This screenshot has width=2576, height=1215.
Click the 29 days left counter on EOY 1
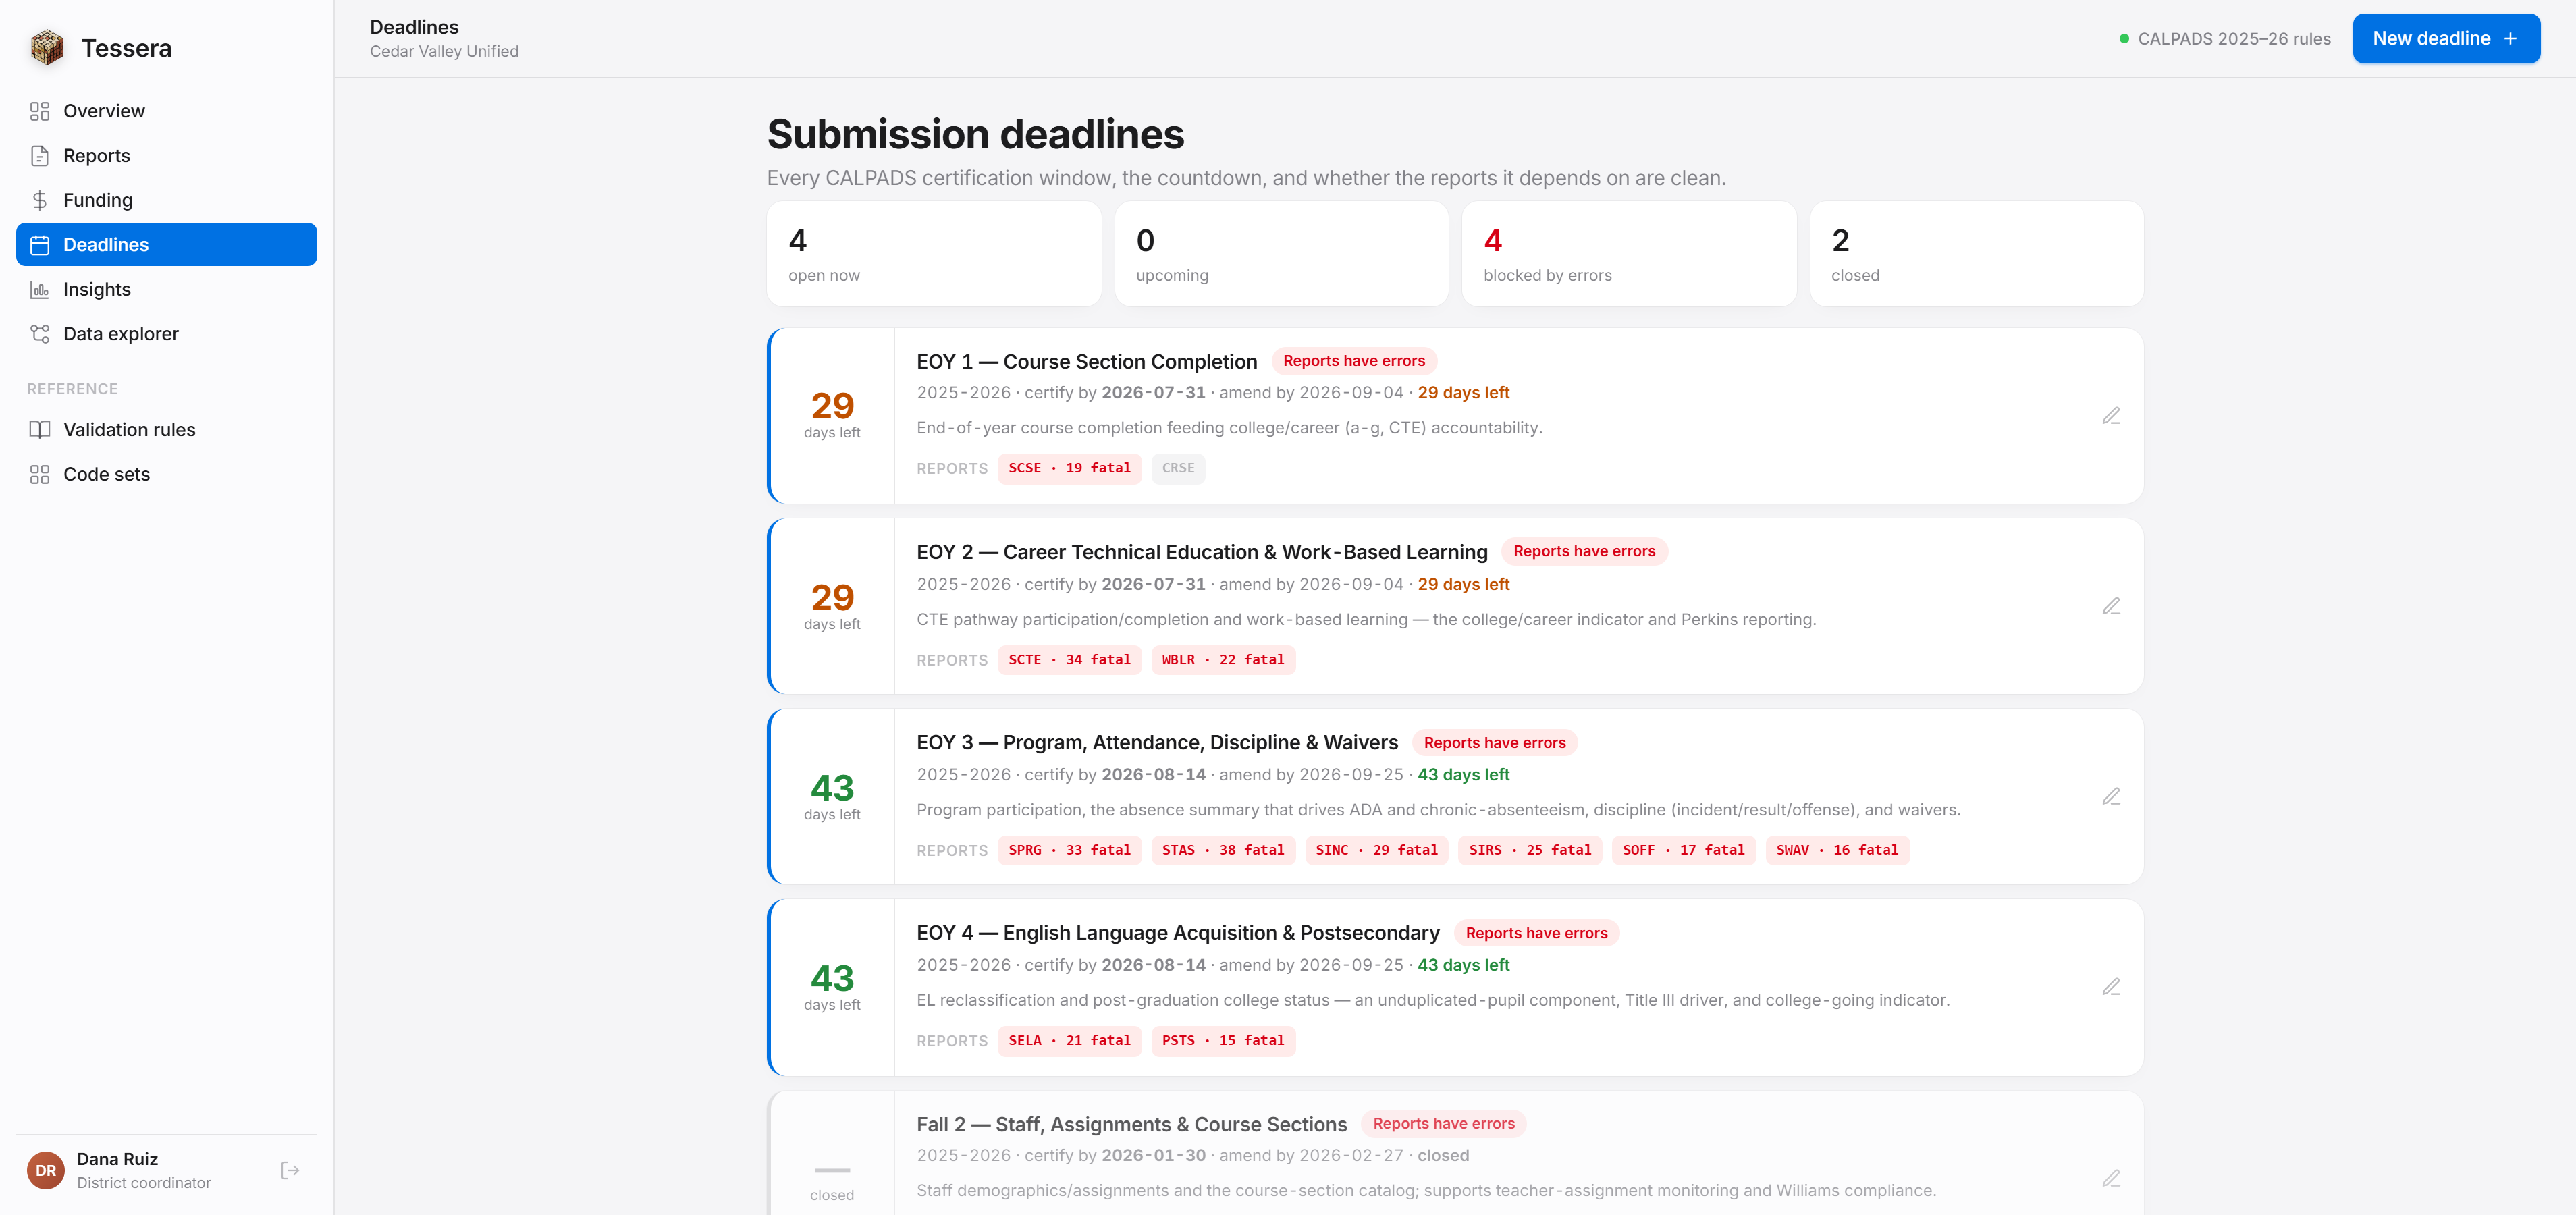[832, 415]
